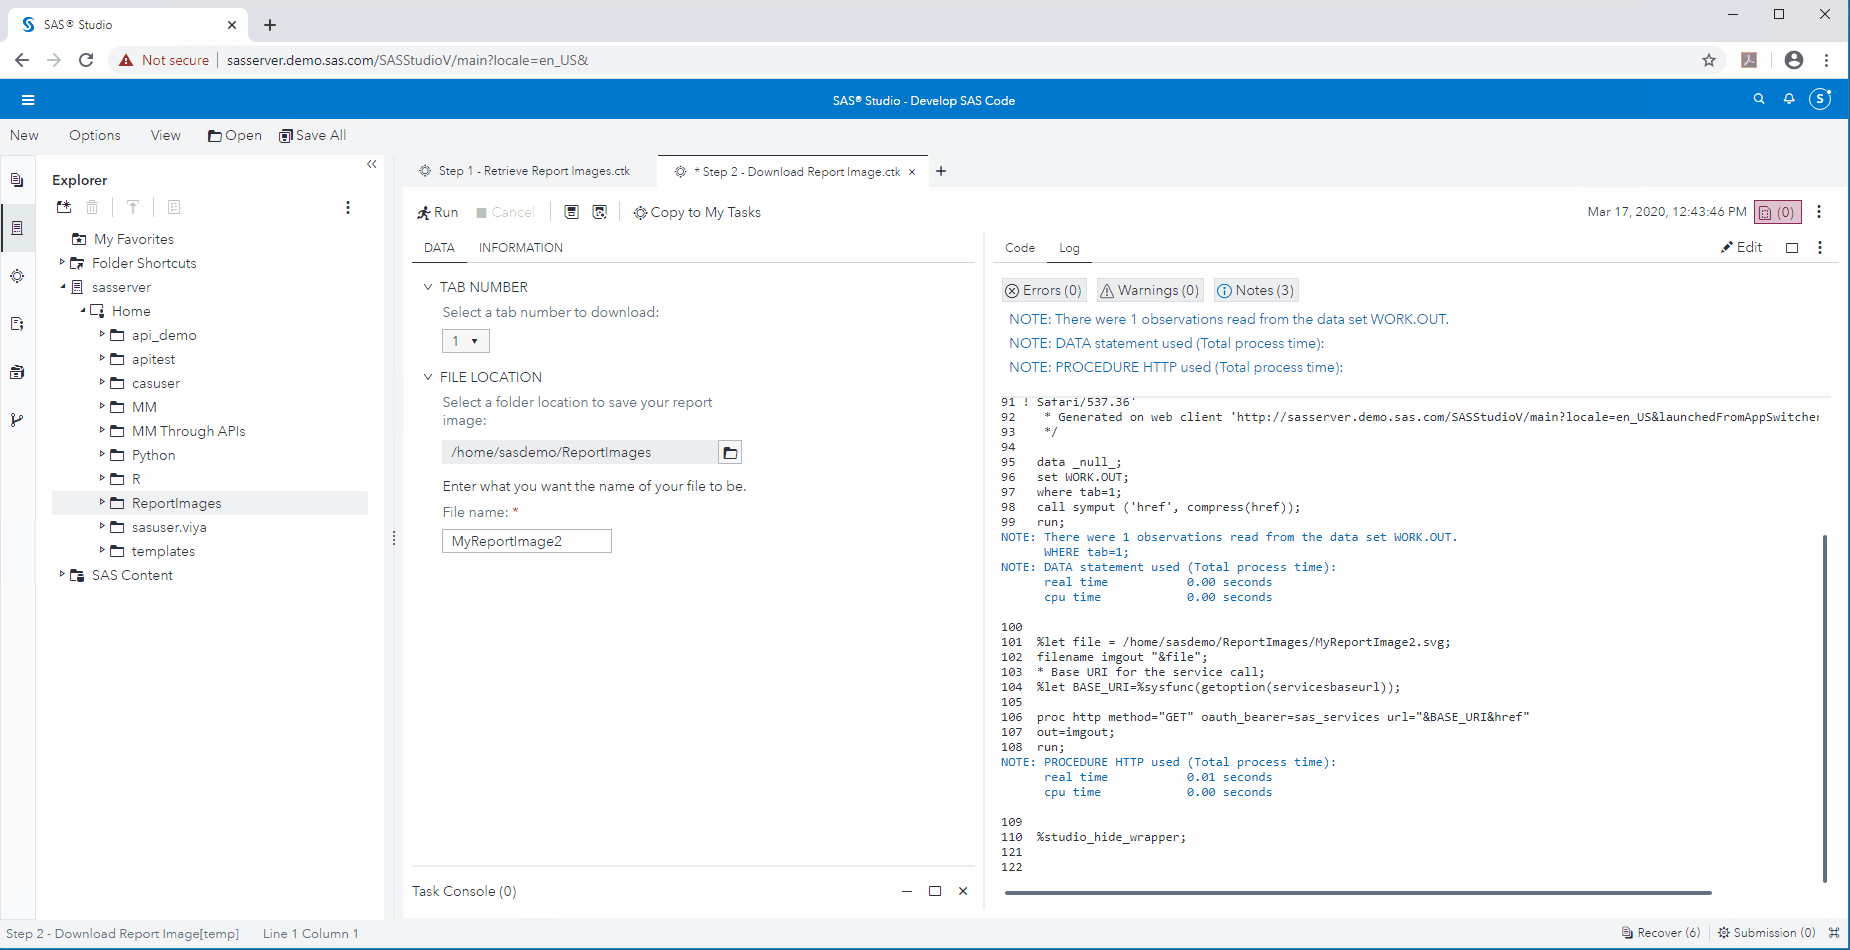Viewport: 1850px width, 950px height.
Task: Click the search magnifier icon in header
Action: 1759,99
